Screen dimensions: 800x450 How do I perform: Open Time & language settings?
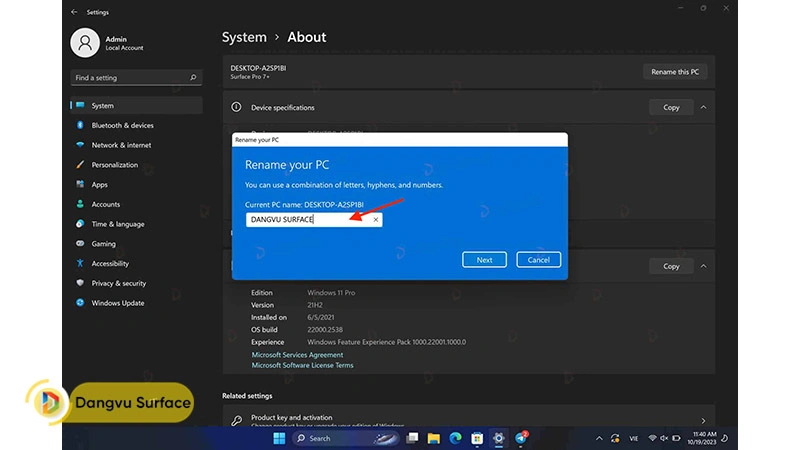click(x=136, y=224)
